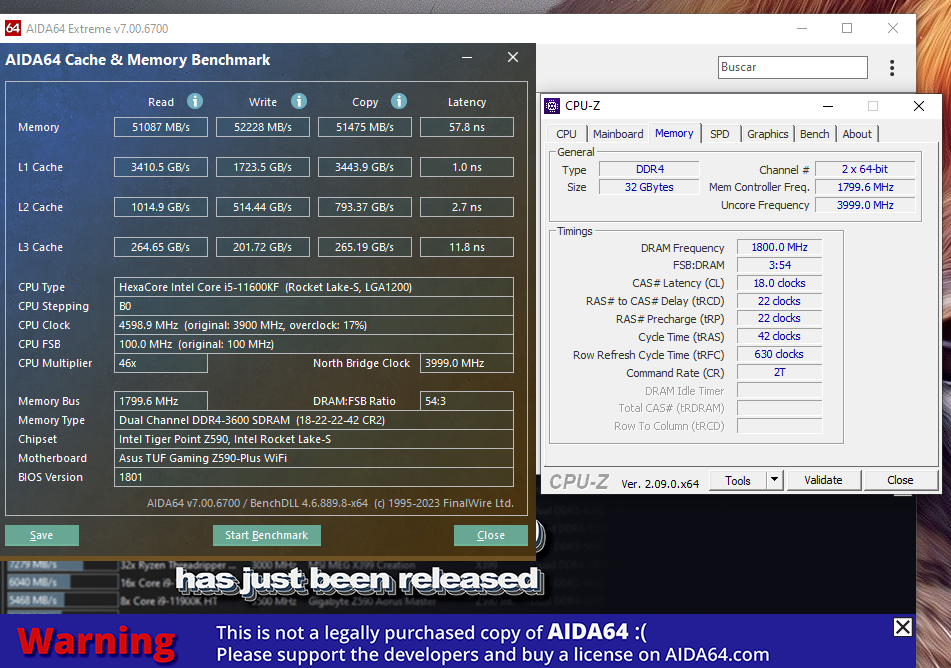Minimize the Cache & Memory Benchmark dialog
The height and width of the screenshot is (668, 951).
point(467,58)
